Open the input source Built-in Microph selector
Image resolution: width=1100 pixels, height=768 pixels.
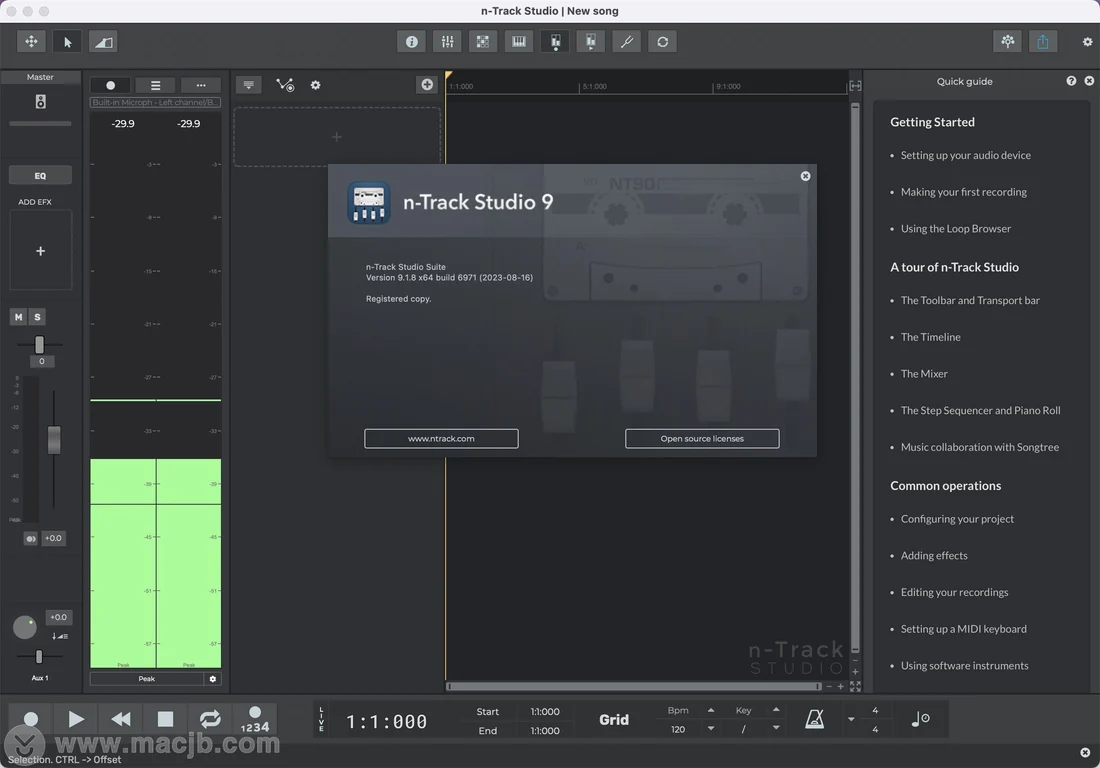point(155,102)
